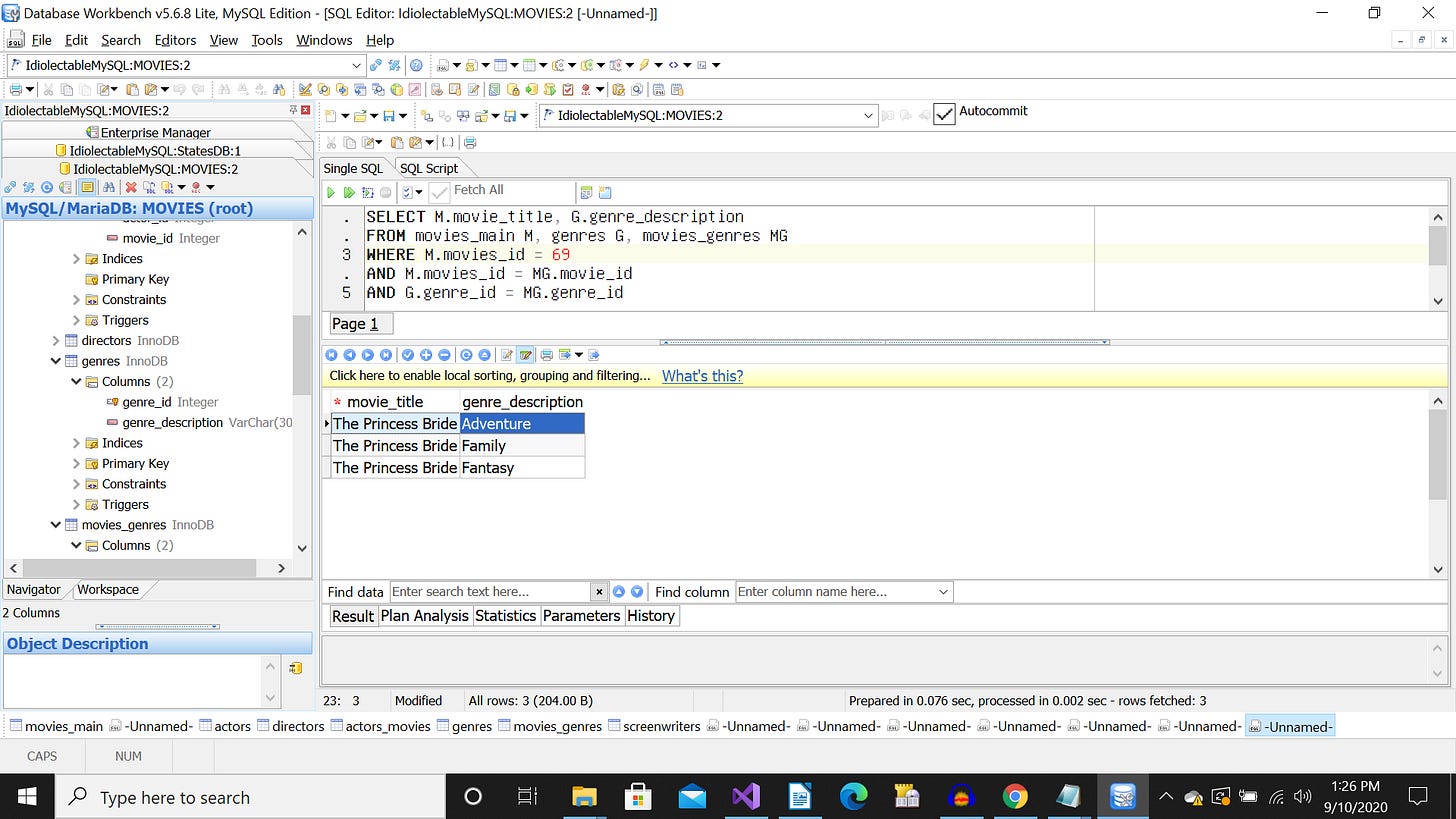1456x819 pixels.
Task: Post edit with the blue checkmark icon
Action: (x=407, y=355)
